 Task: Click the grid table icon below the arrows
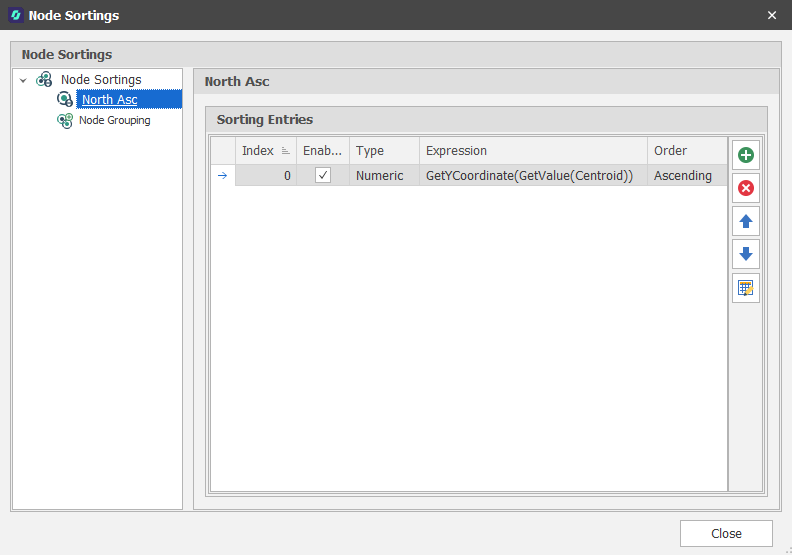click(745, 288)
